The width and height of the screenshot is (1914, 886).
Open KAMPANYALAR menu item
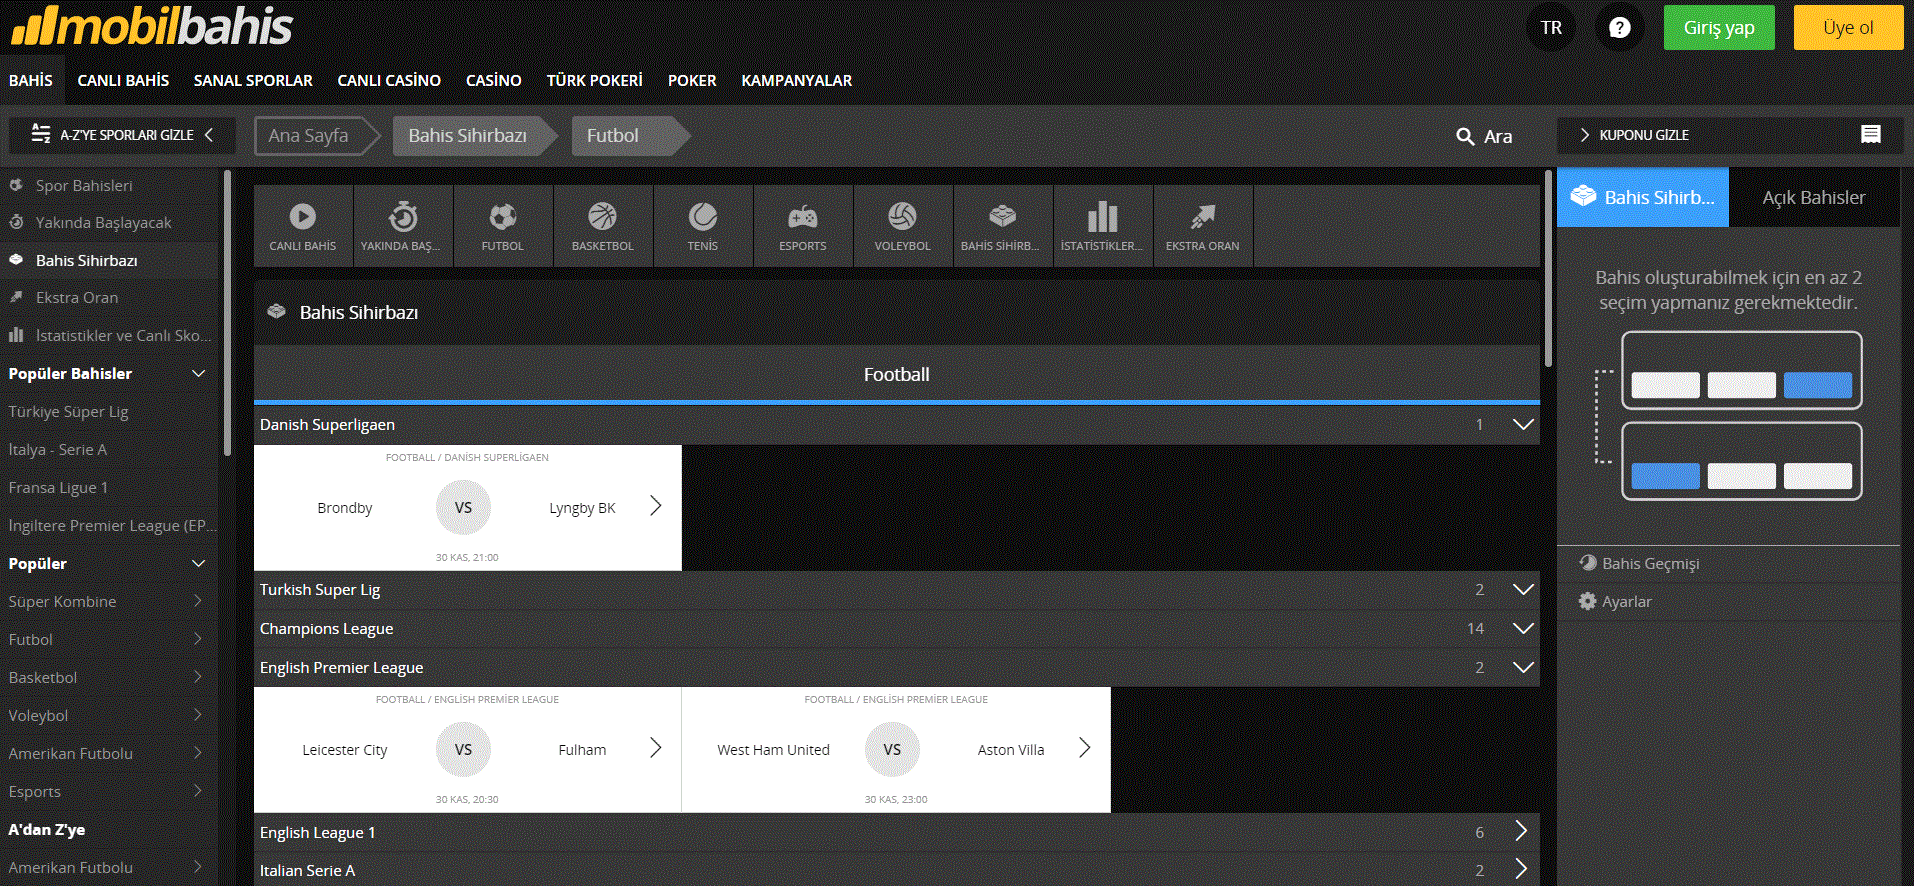(797, 80)
